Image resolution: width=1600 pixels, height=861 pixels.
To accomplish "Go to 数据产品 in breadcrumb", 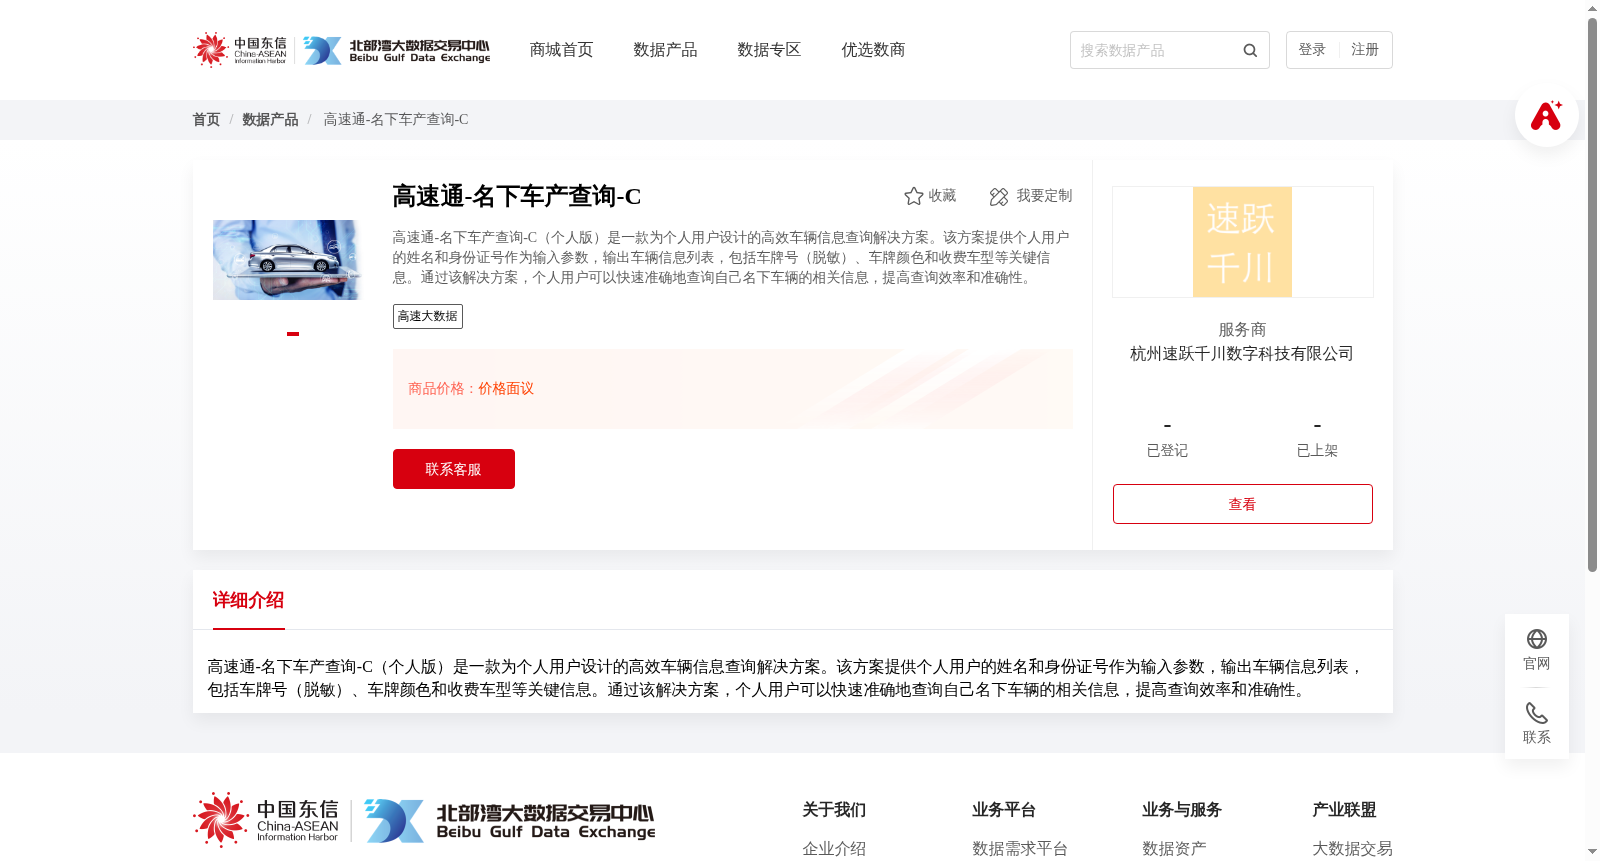I will 270,119.
